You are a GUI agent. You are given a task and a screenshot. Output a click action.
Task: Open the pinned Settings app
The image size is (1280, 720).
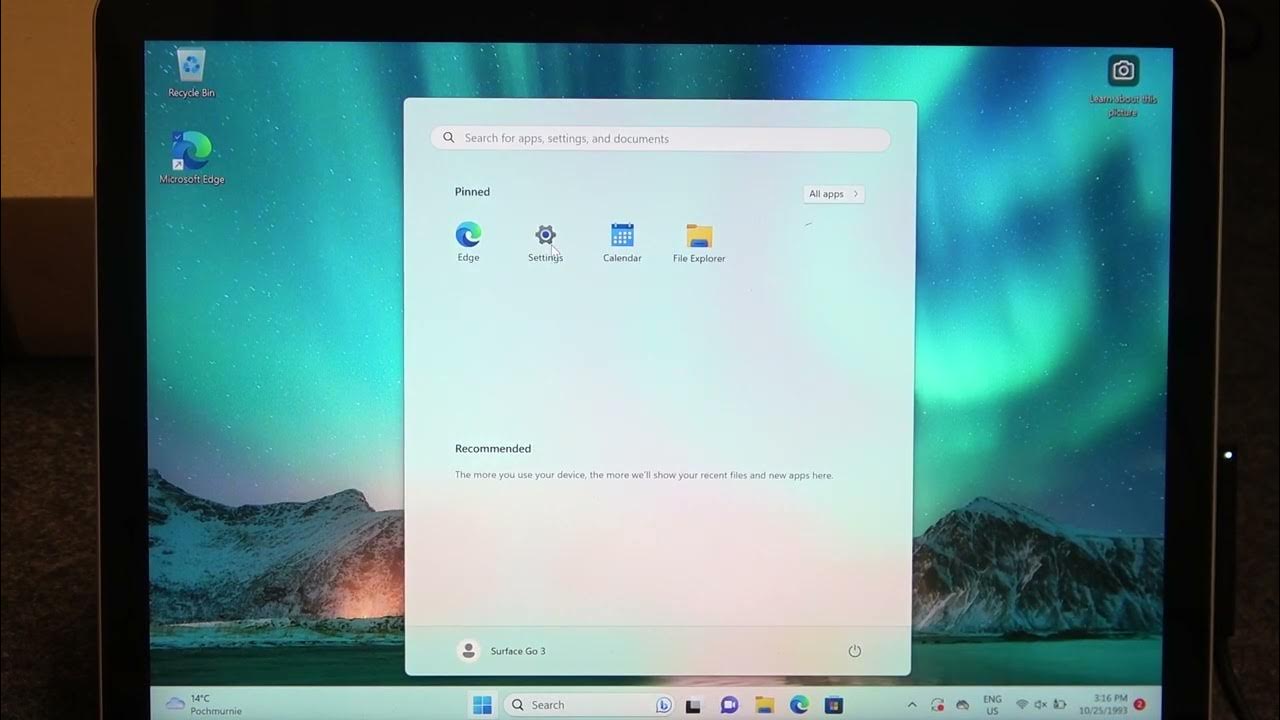coord(545,242)
